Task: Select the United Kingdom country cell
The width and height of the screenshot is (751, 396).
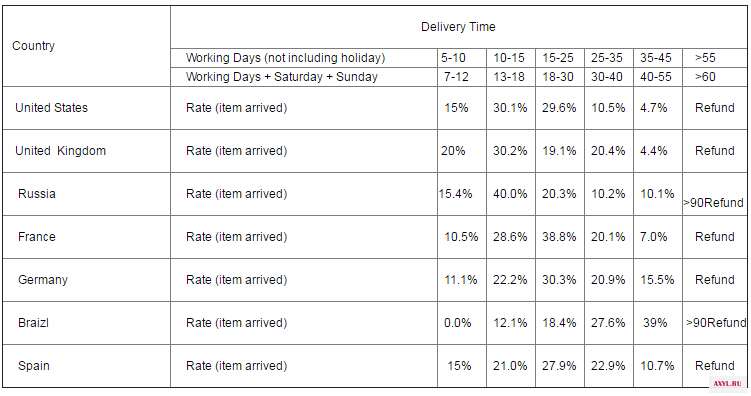Action: 86,151
